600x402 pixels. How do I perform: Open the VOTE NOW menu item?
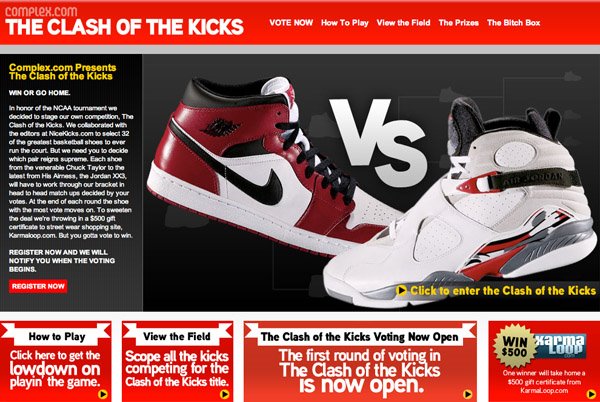click(x=291, y=23)
